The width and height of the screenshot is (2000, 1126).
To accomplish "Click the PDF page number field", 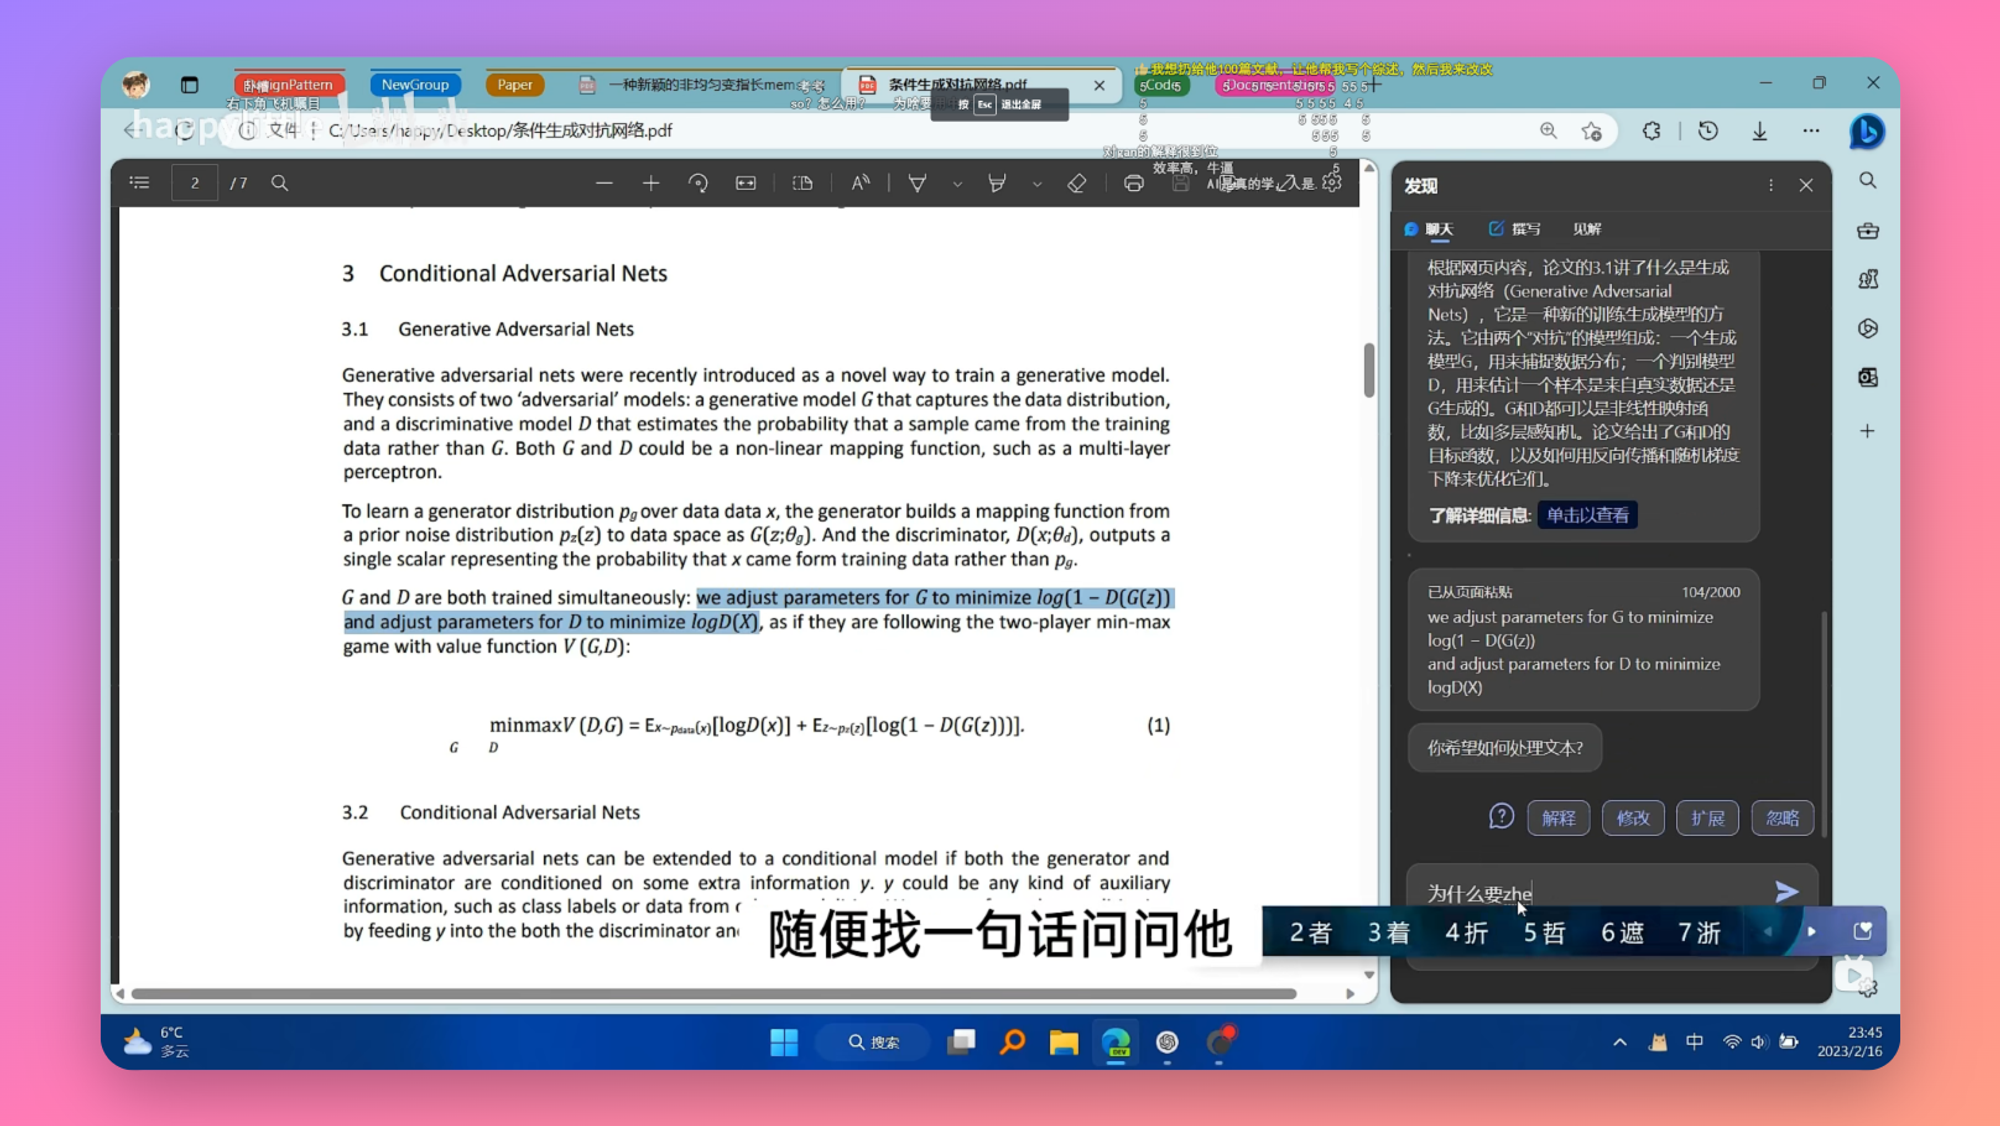I will click(195, 183).
